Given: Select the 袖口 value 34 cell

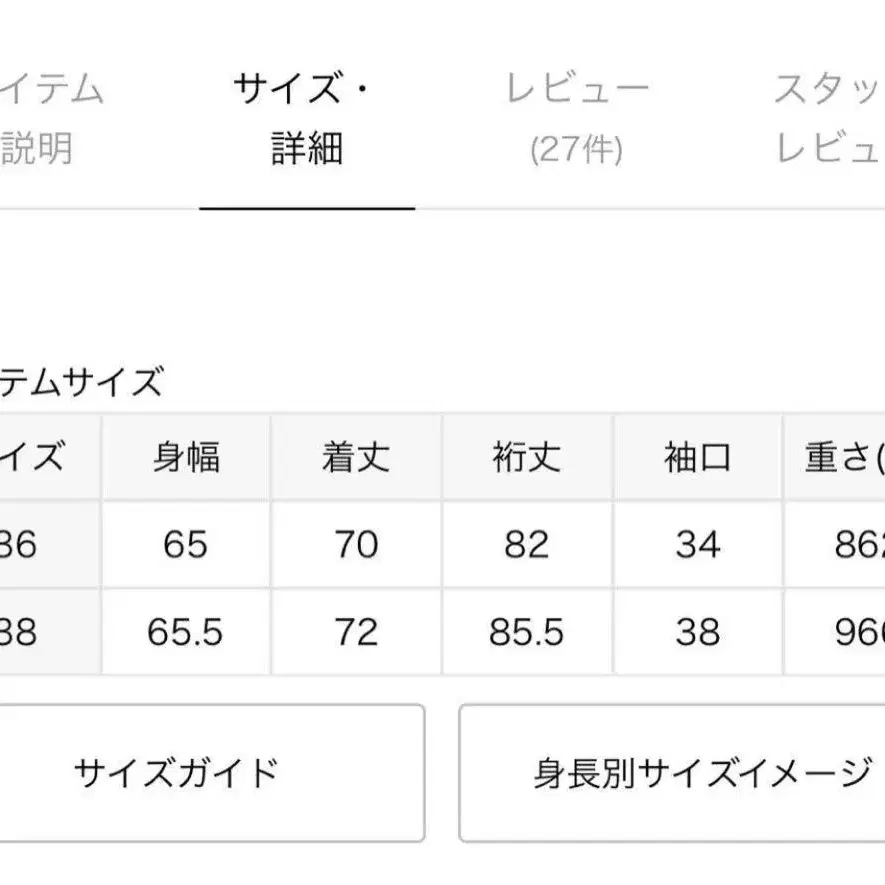Looking at the screenshot, I should tap(698, 545).
